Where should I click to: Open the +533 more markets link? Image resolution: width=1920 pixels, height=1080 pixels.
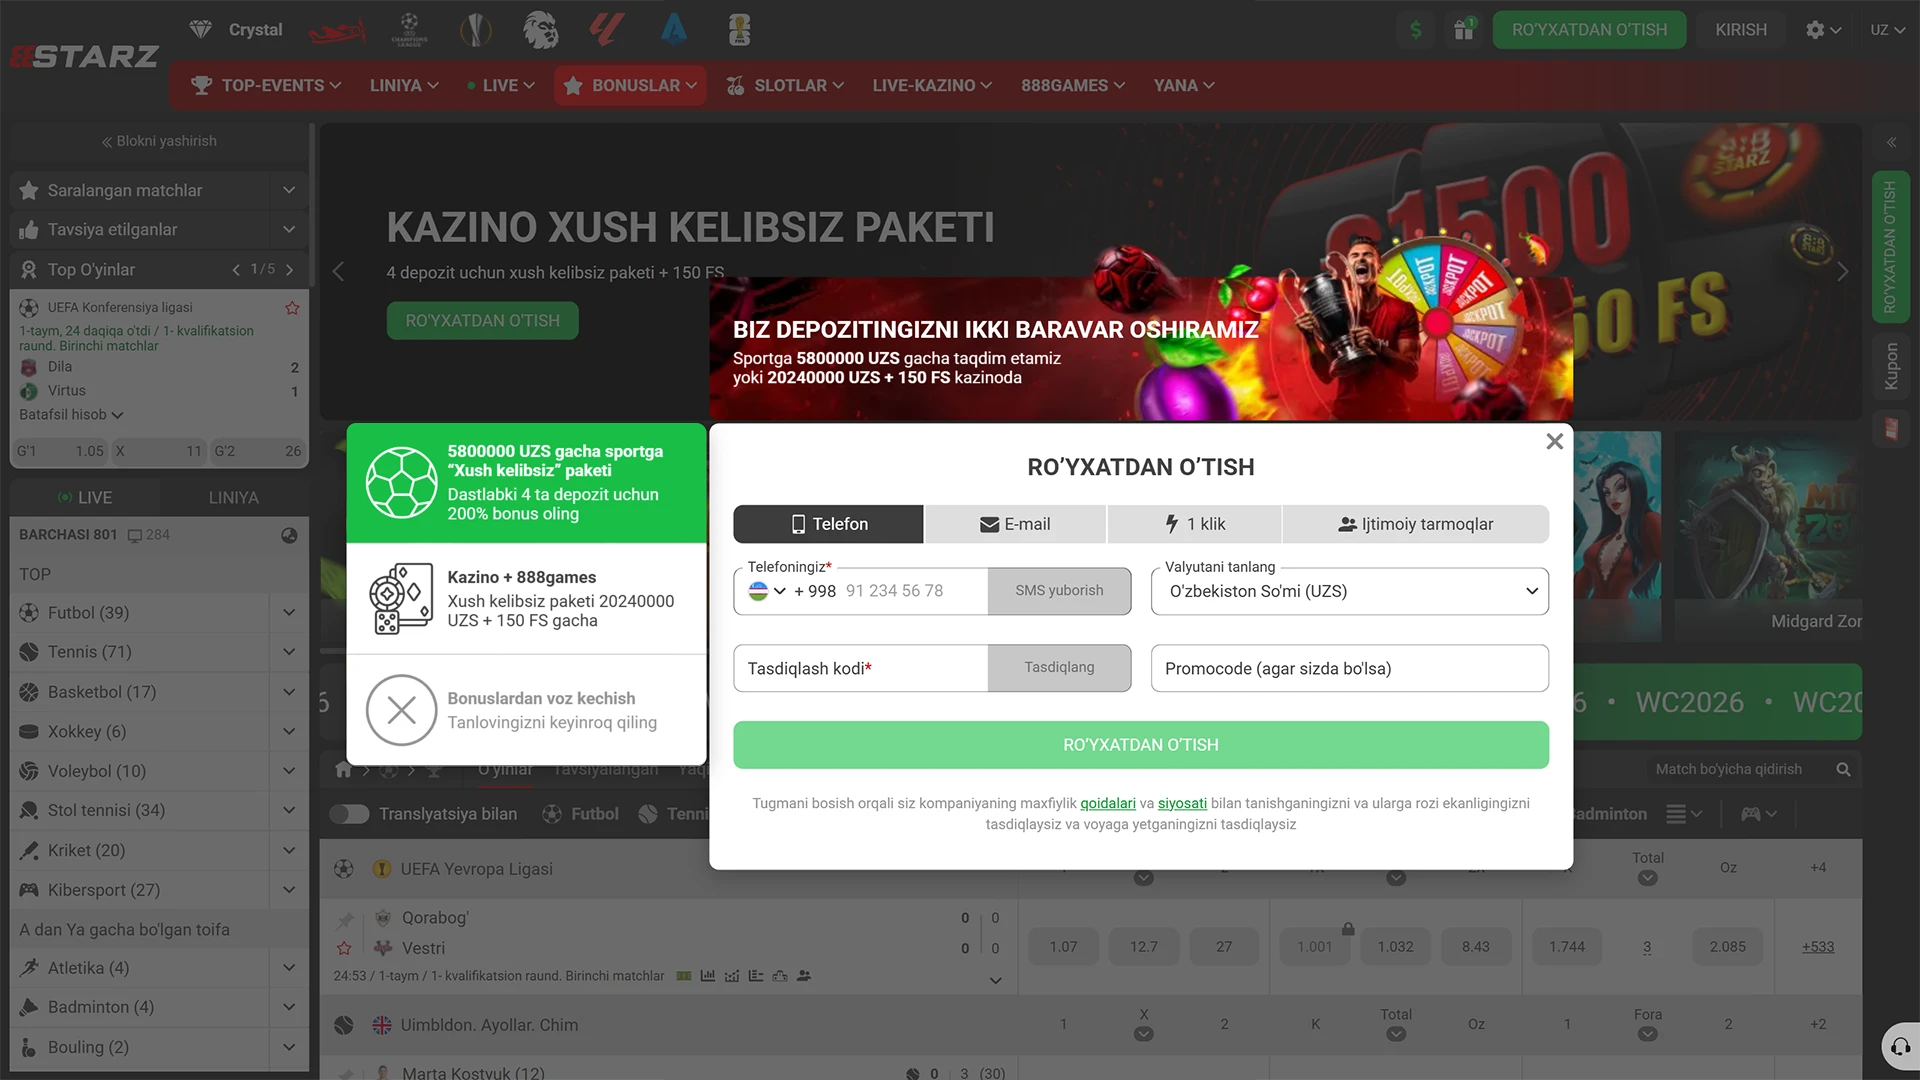coord(1818,947)
